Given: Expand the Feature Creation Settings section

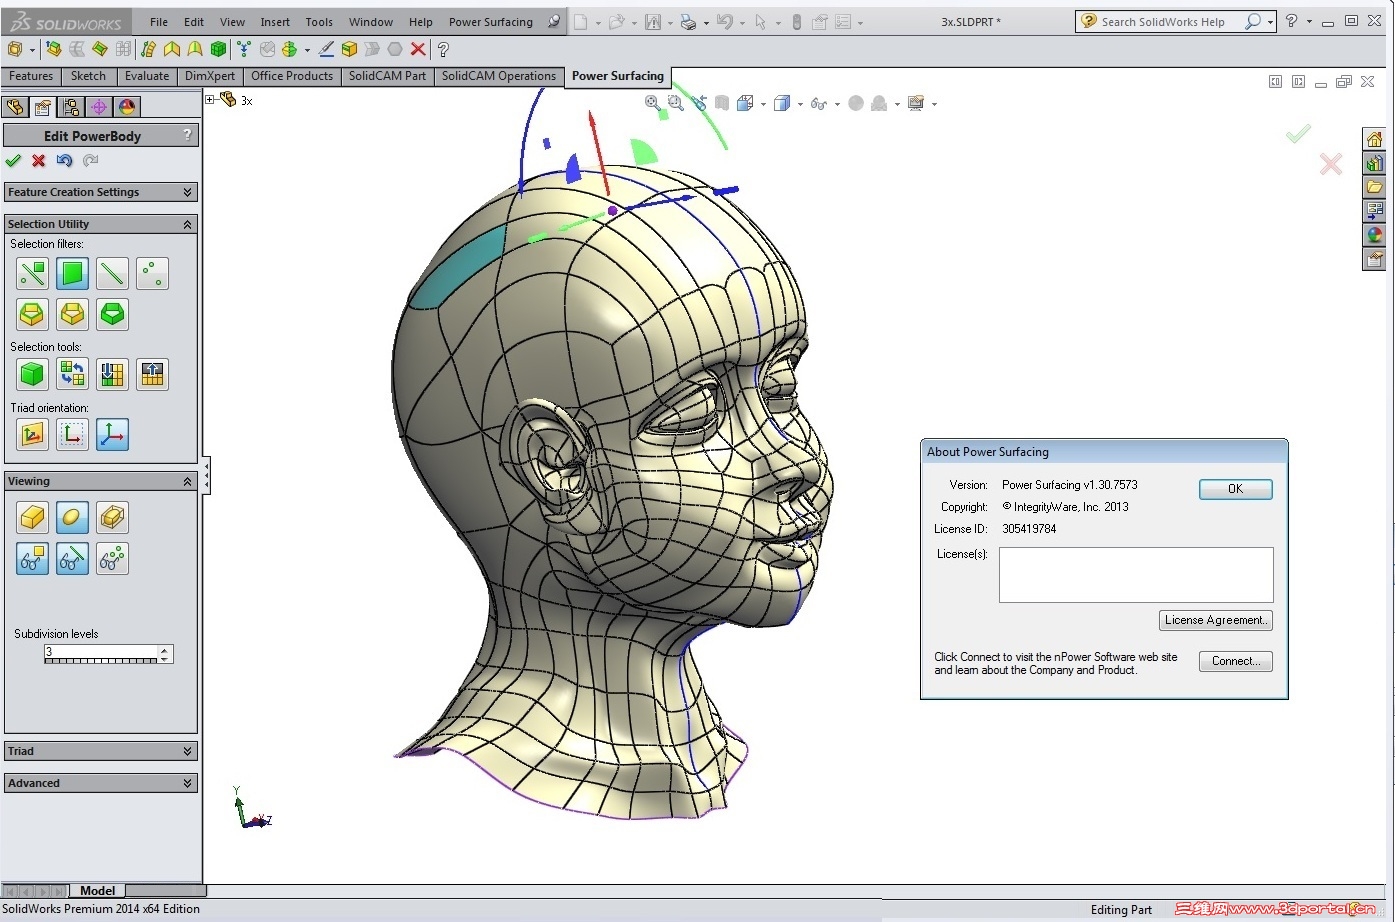Looking at the screenshot, I should click(x=100, y=192).
